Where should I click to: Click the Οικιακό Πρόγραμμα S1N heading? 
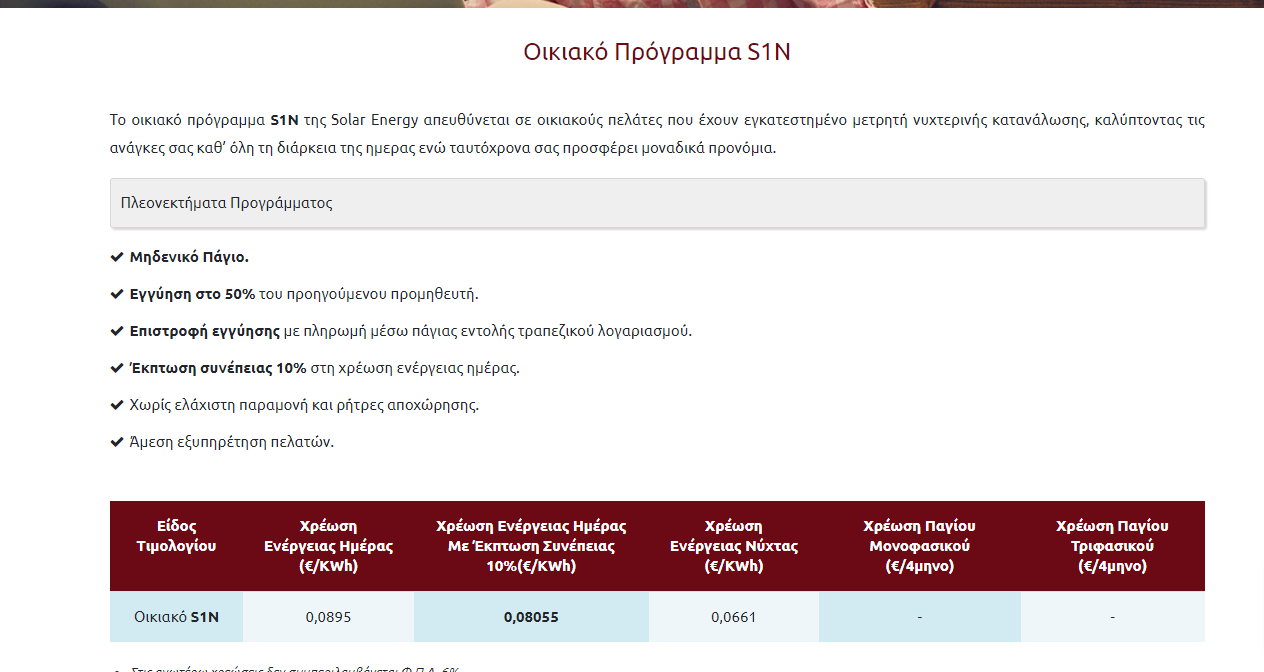tap(657, 52)
